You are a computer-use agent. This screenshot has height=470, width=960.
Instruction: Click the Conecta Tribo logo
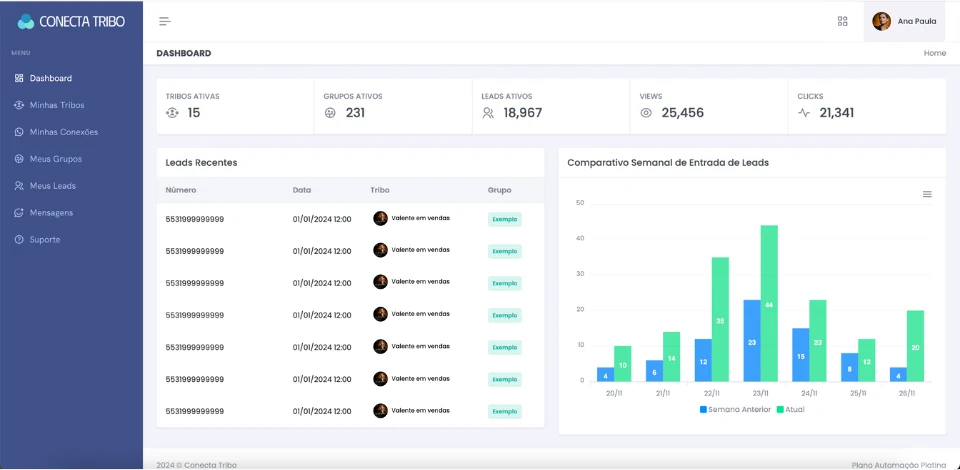click(x=71, y=21)
